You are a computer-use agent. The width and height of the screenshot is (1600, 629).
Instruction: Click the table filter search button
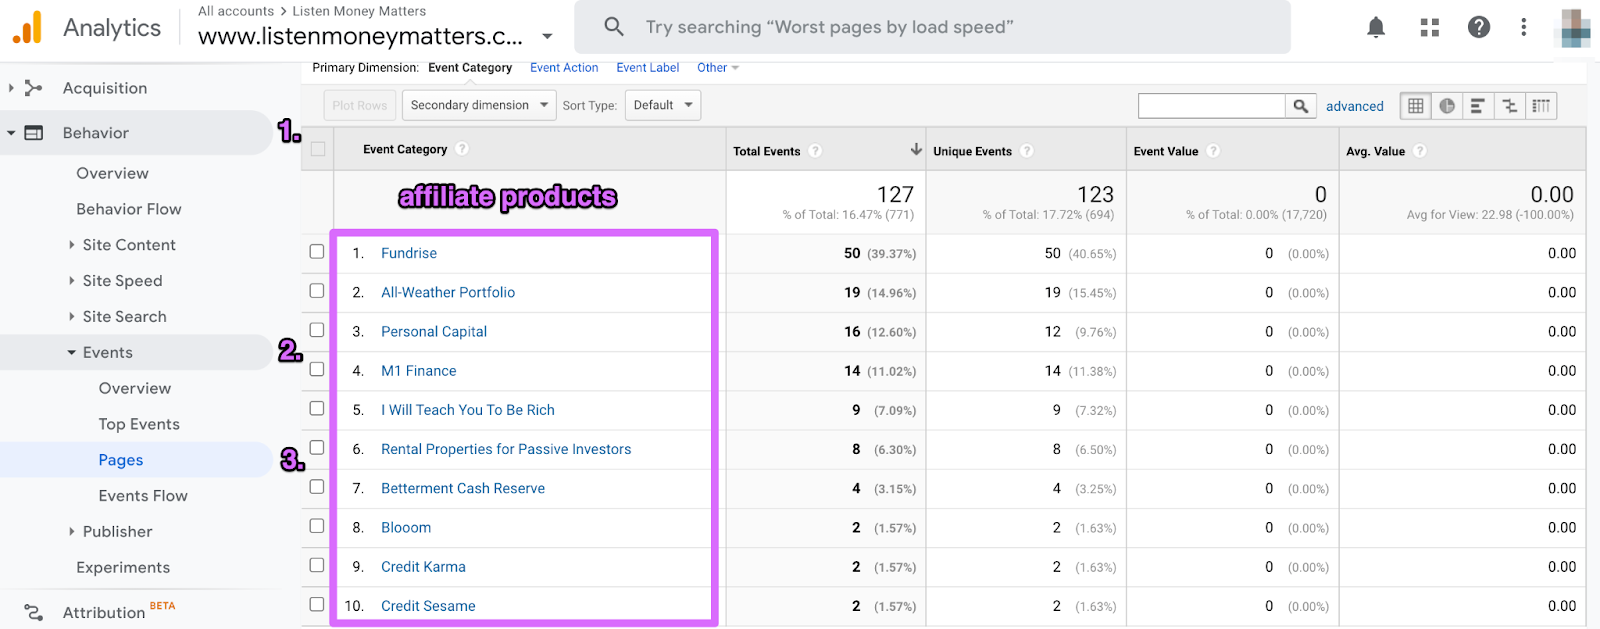pyautogui.click(x=1300, y=106)
